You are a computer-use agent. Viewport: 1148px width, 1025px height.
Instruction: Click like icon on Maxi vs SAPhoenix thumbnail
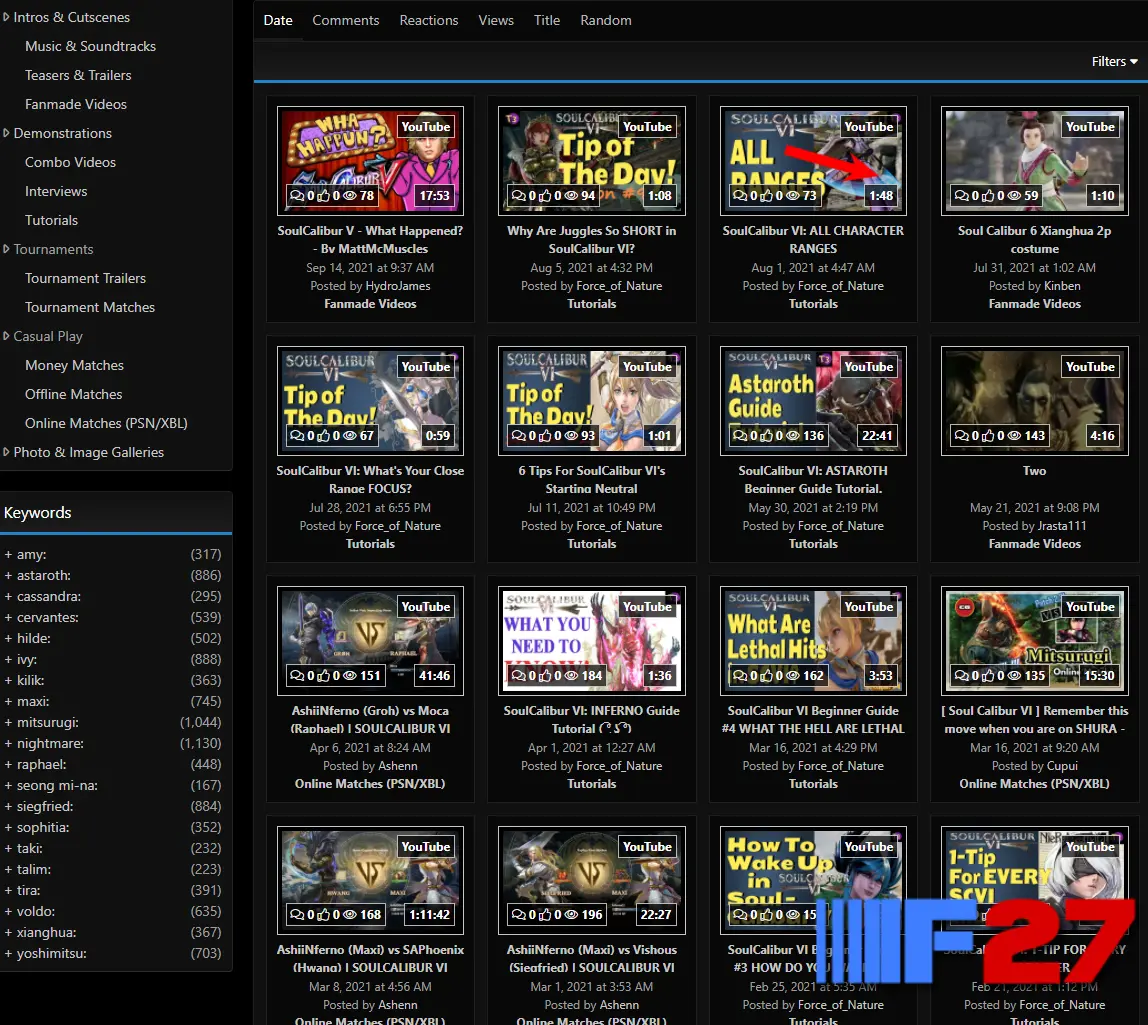[323, 914]
